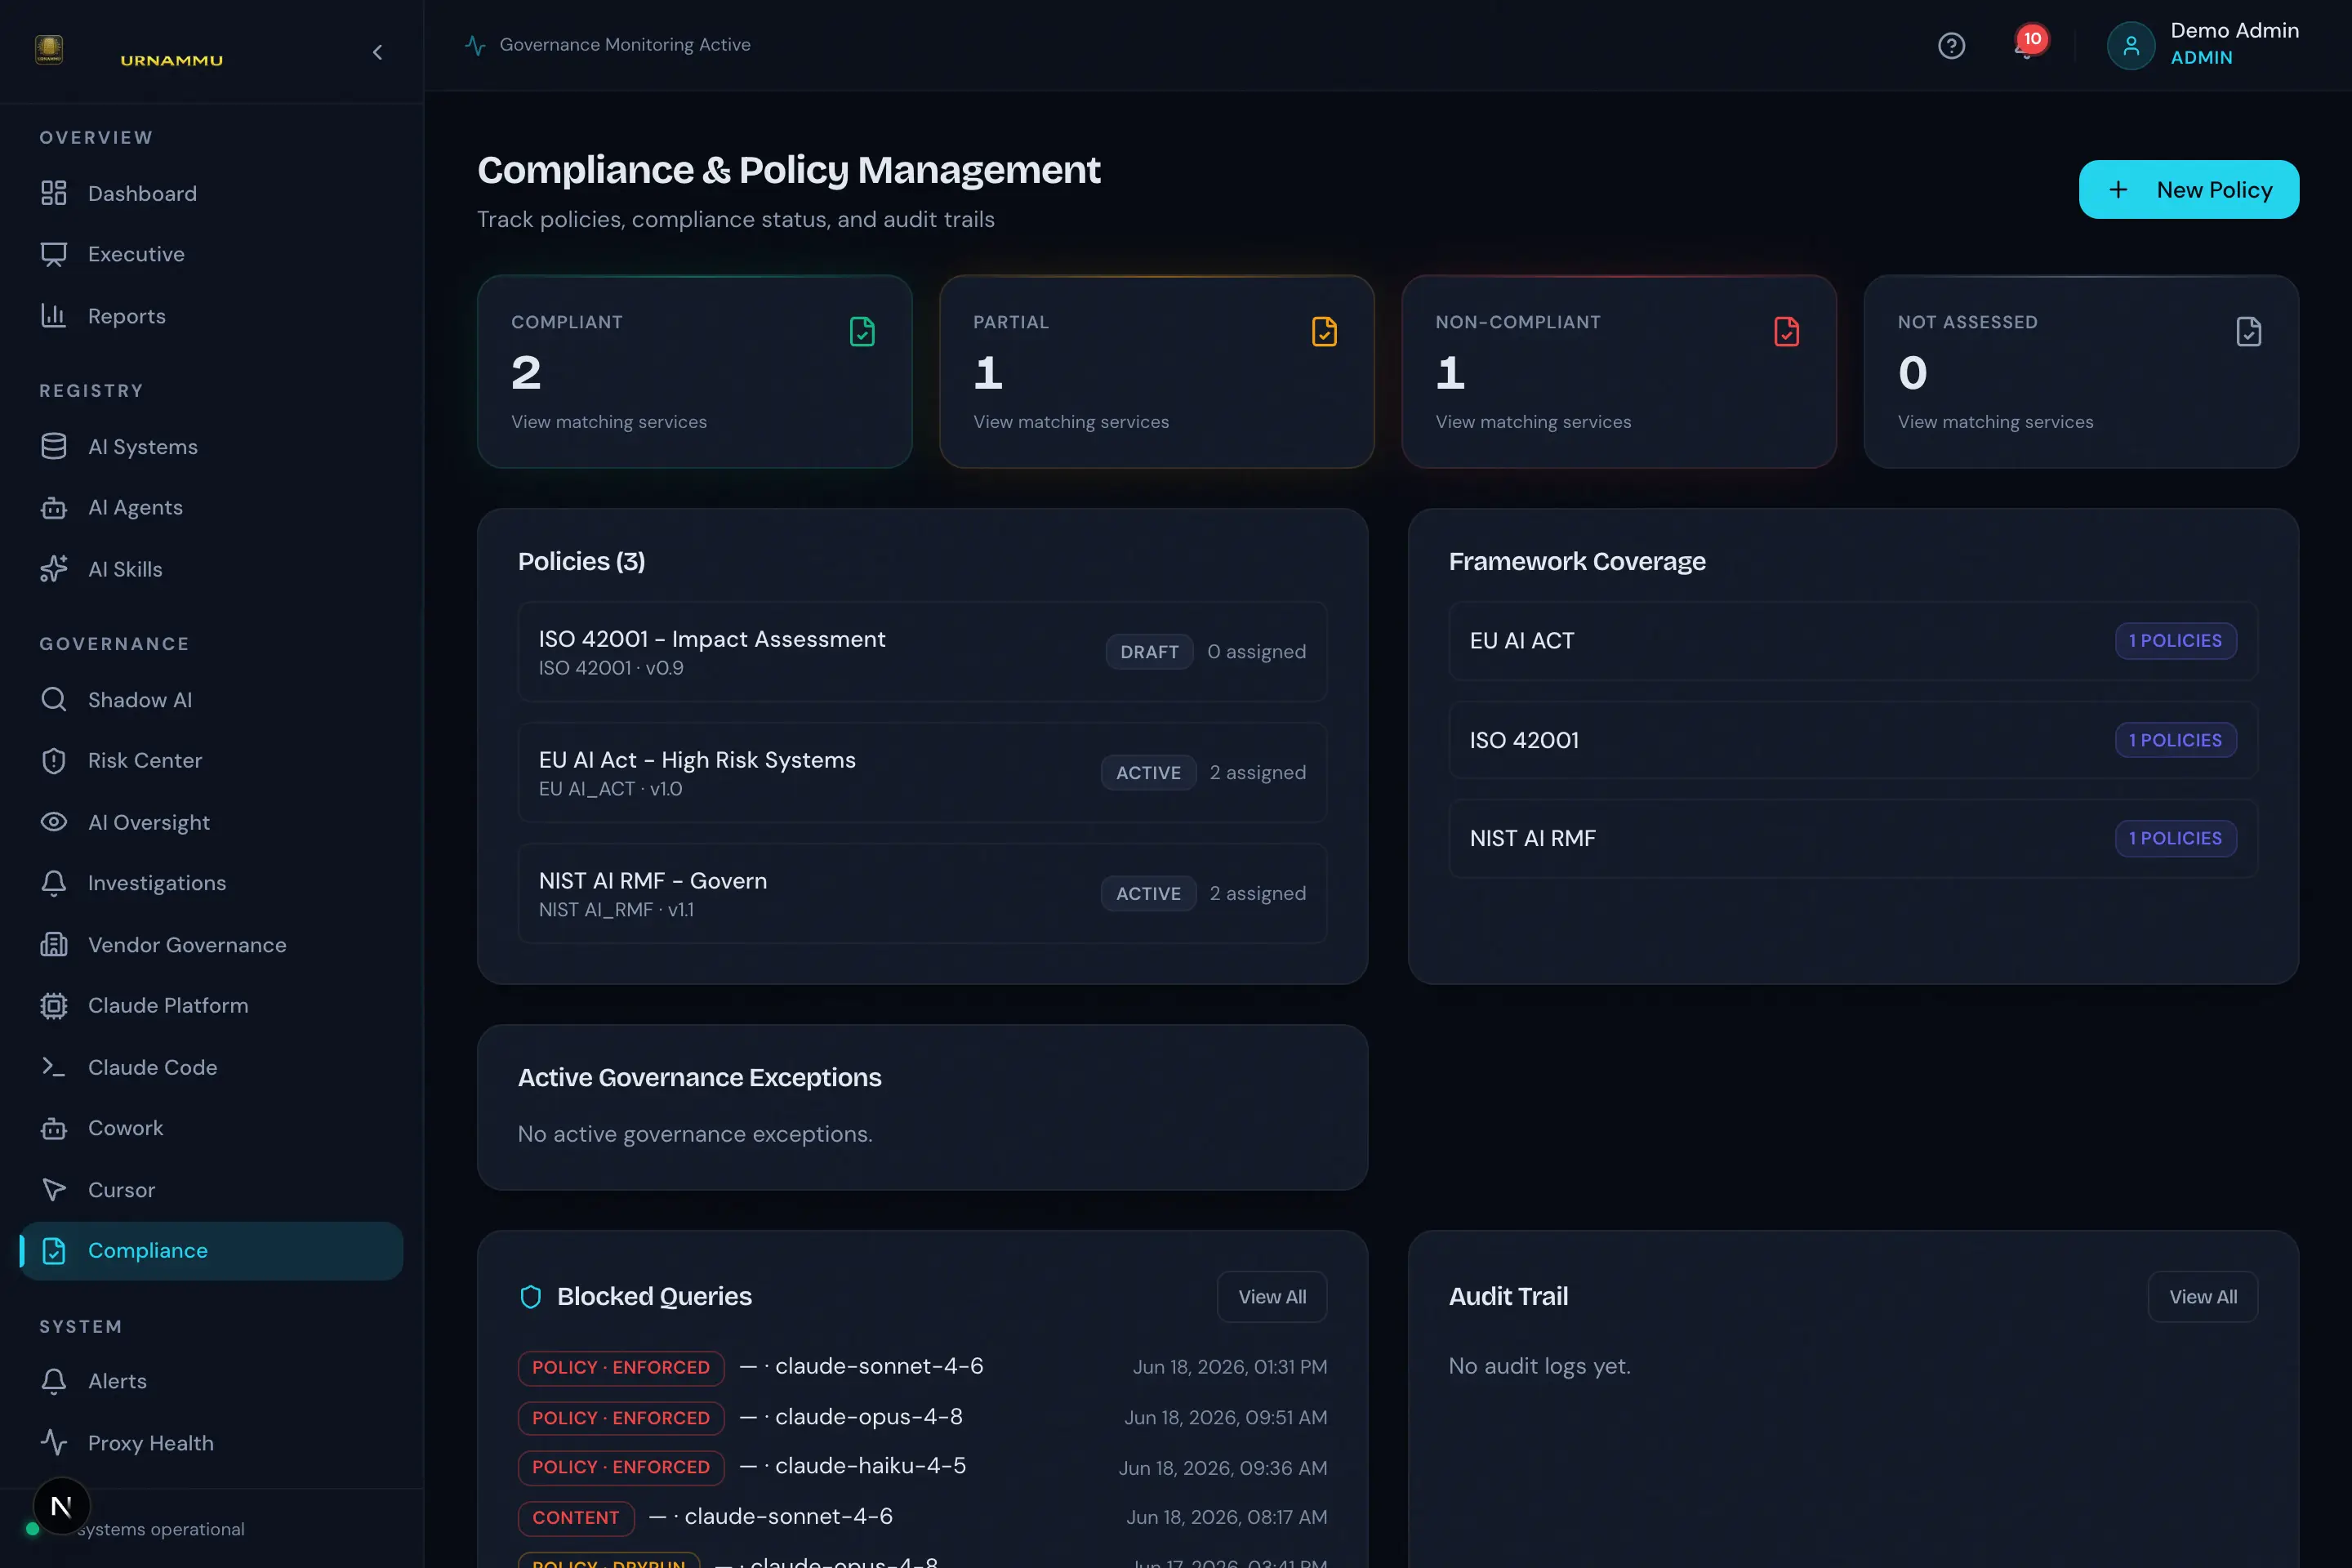Open notifications bell with 10 badge
The width and height of the screenshot is (2352, 1568).
coord(2027,45)
